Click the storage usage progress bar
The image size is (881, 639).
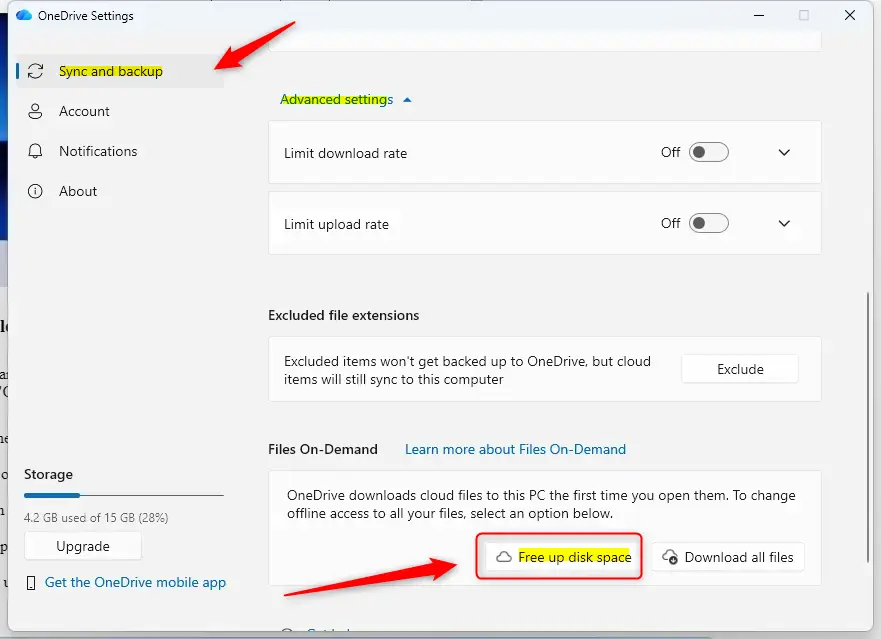click(x=124, y=495)
